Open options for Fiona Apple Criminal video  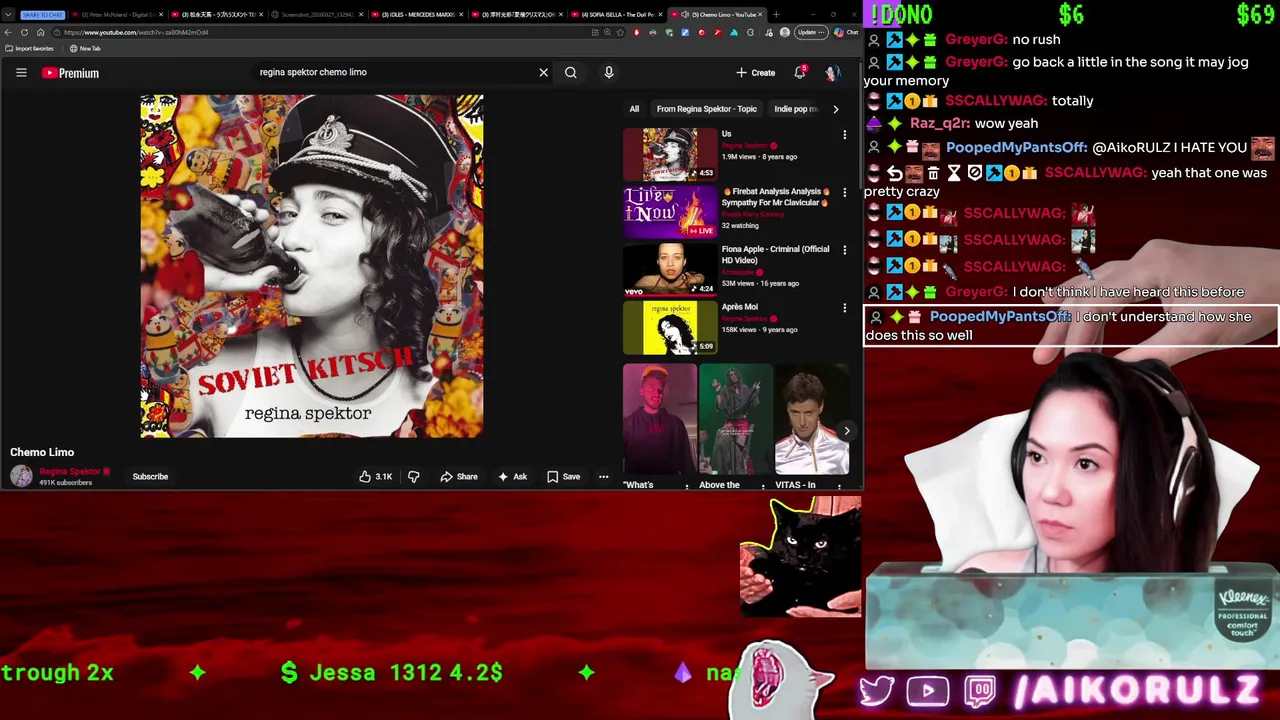pos(844,250)
